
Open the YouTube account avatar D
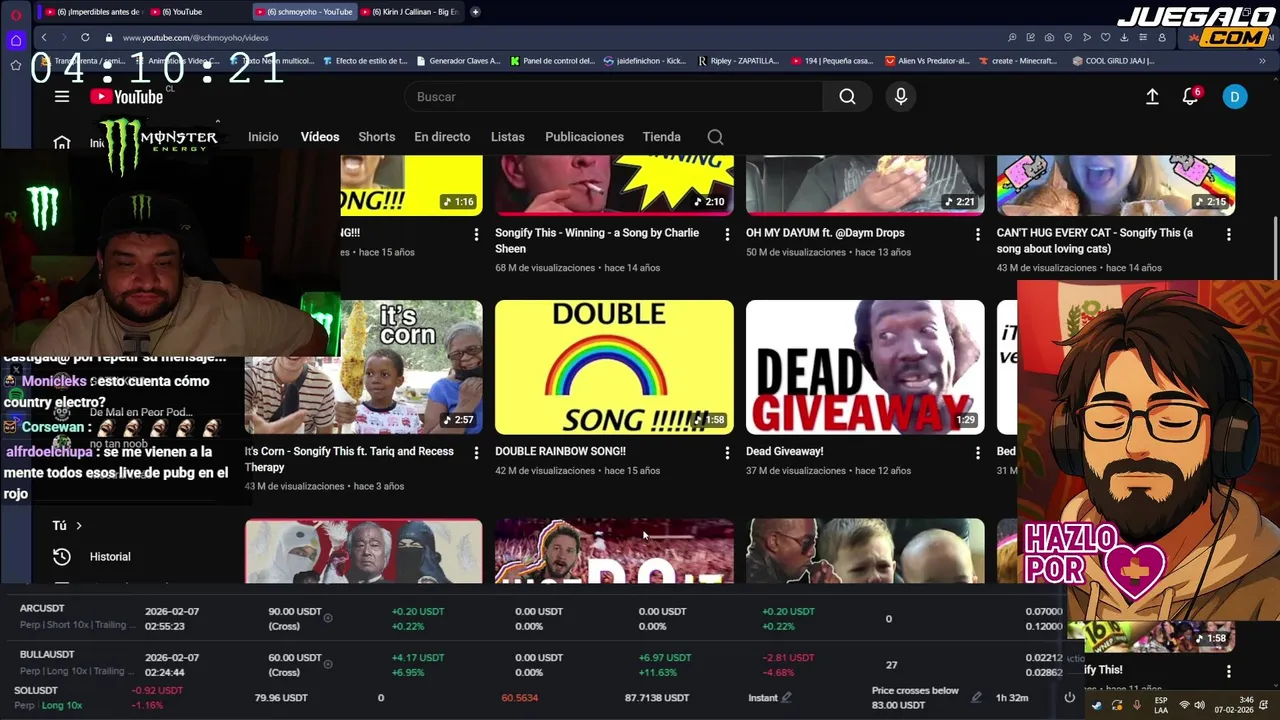point(1235,97)
